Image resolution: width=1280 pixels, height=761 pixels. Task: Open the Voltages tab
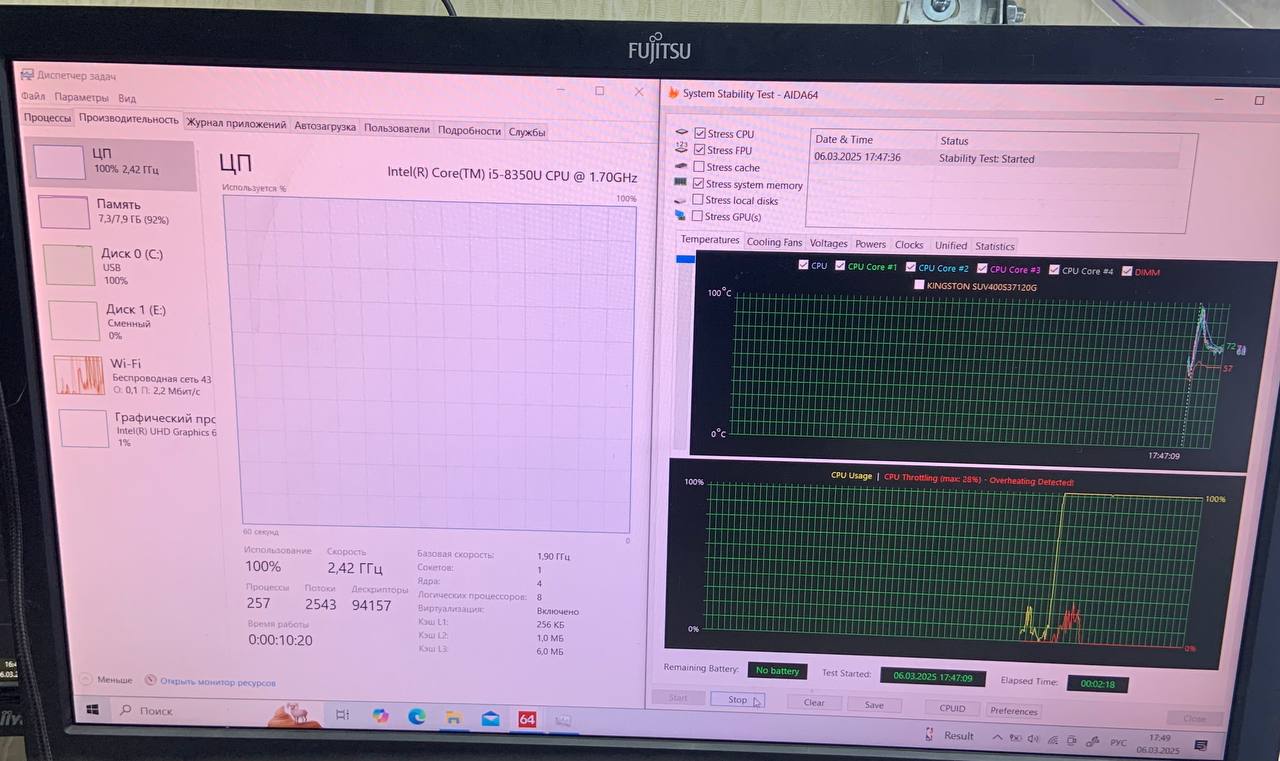[828, 243]
